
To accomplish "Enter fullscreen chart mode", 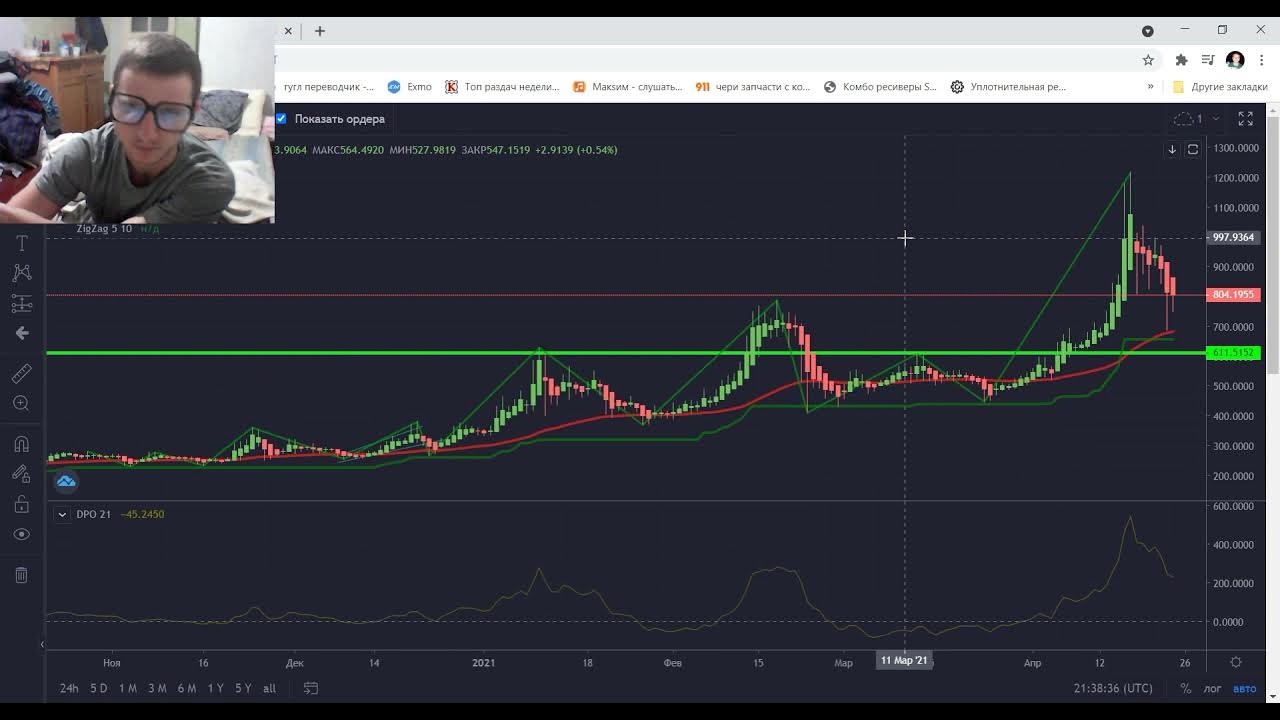I will coord(1246,118).
